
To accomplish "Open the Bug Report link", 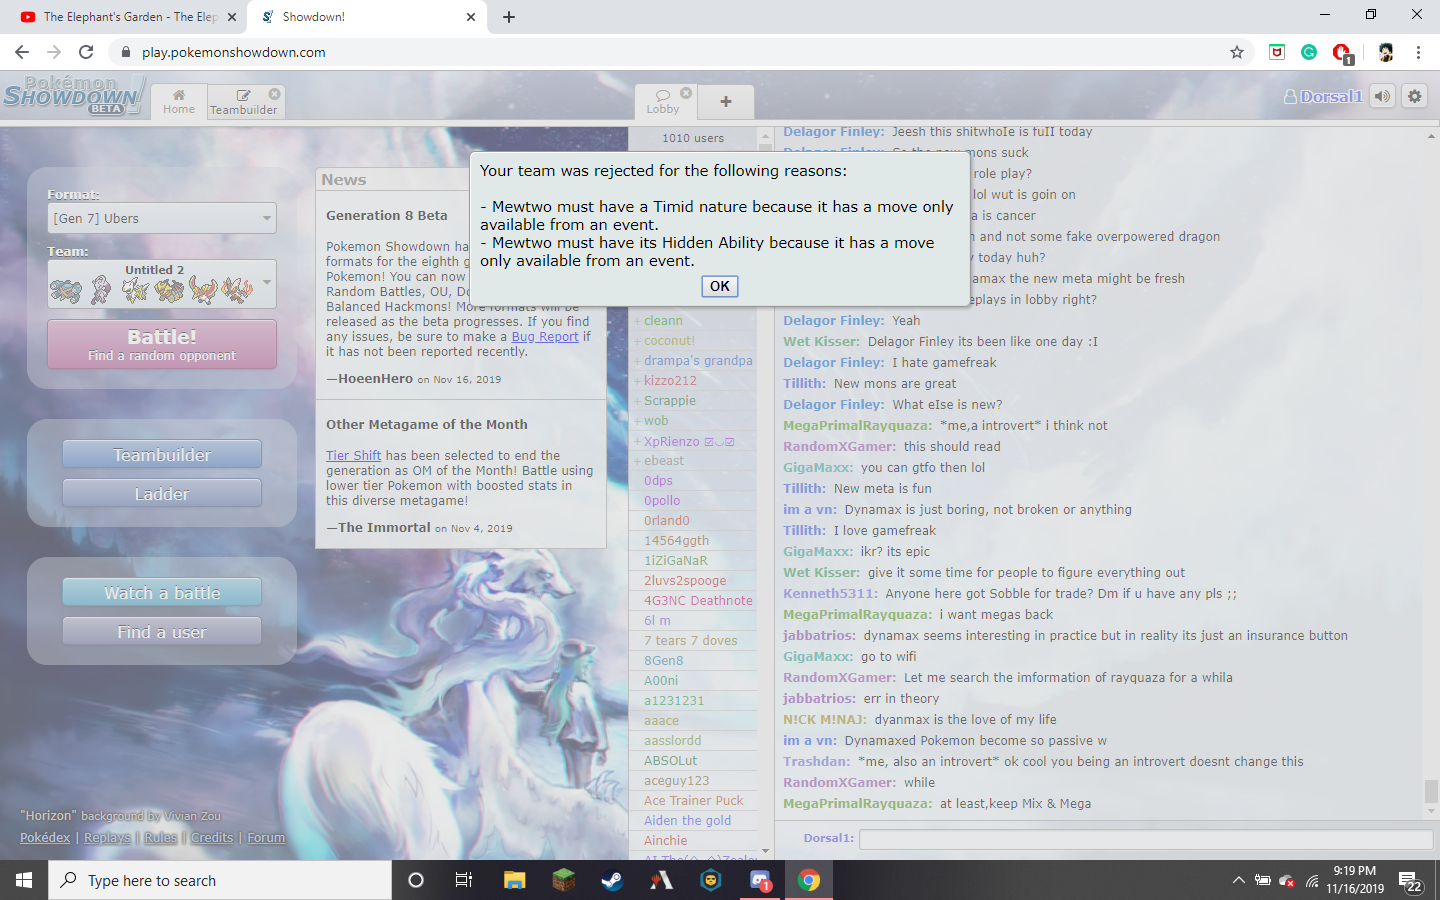I will click(x=545, y=337).
